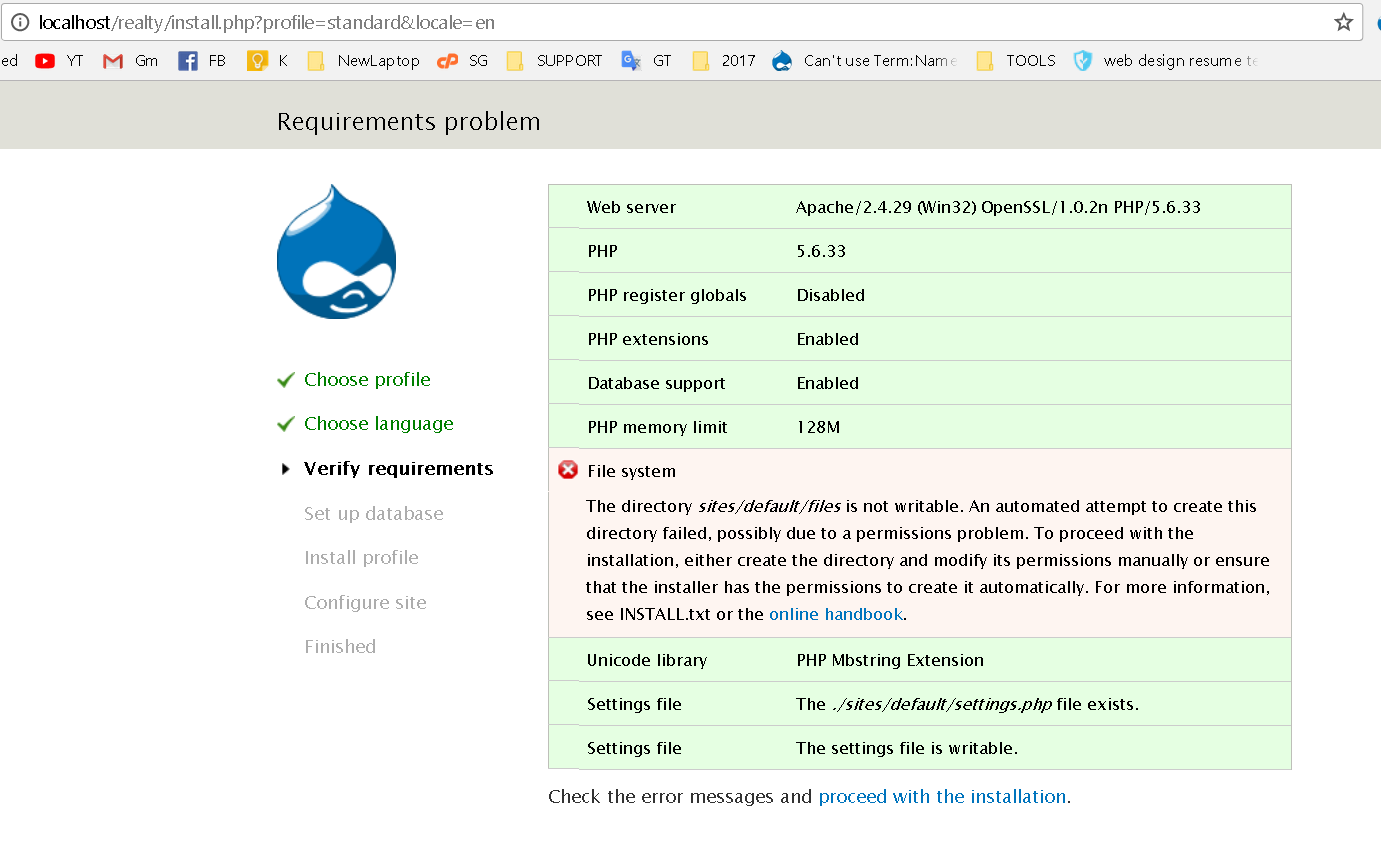This screenshot has height=850, width=1381.
Task: Open the online handbook link
Action: 835,613
